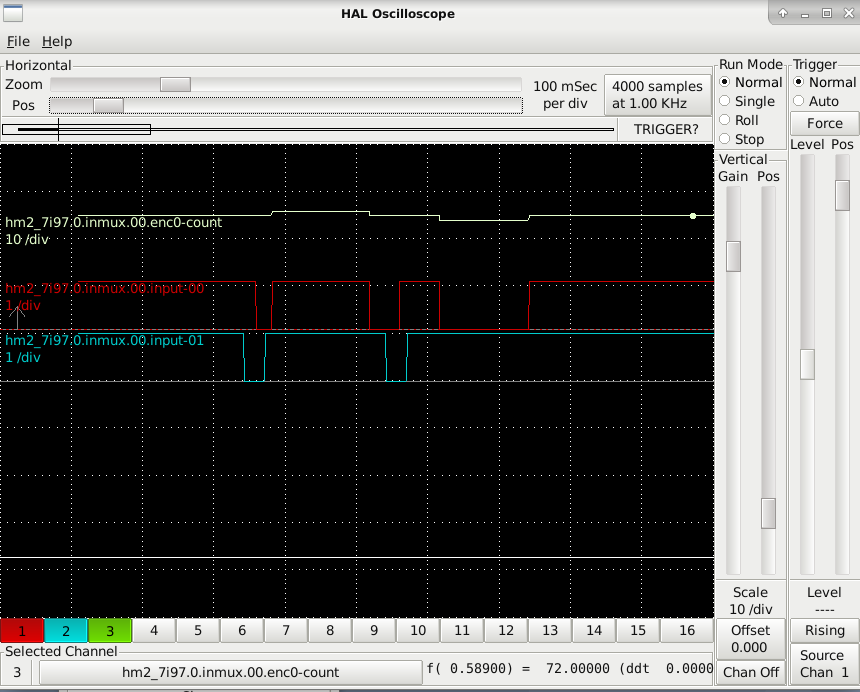The image size is (860, 692).
Task: Click the record position overview bar
Action: click(x=308, y=129)
